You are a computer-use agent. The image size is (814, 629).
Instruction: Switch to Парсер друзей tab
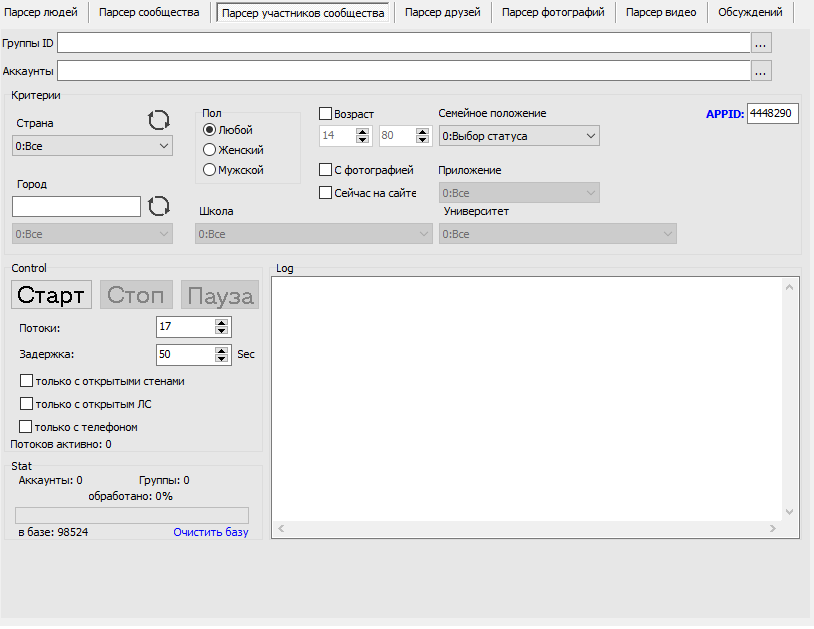tap(442, 12)
